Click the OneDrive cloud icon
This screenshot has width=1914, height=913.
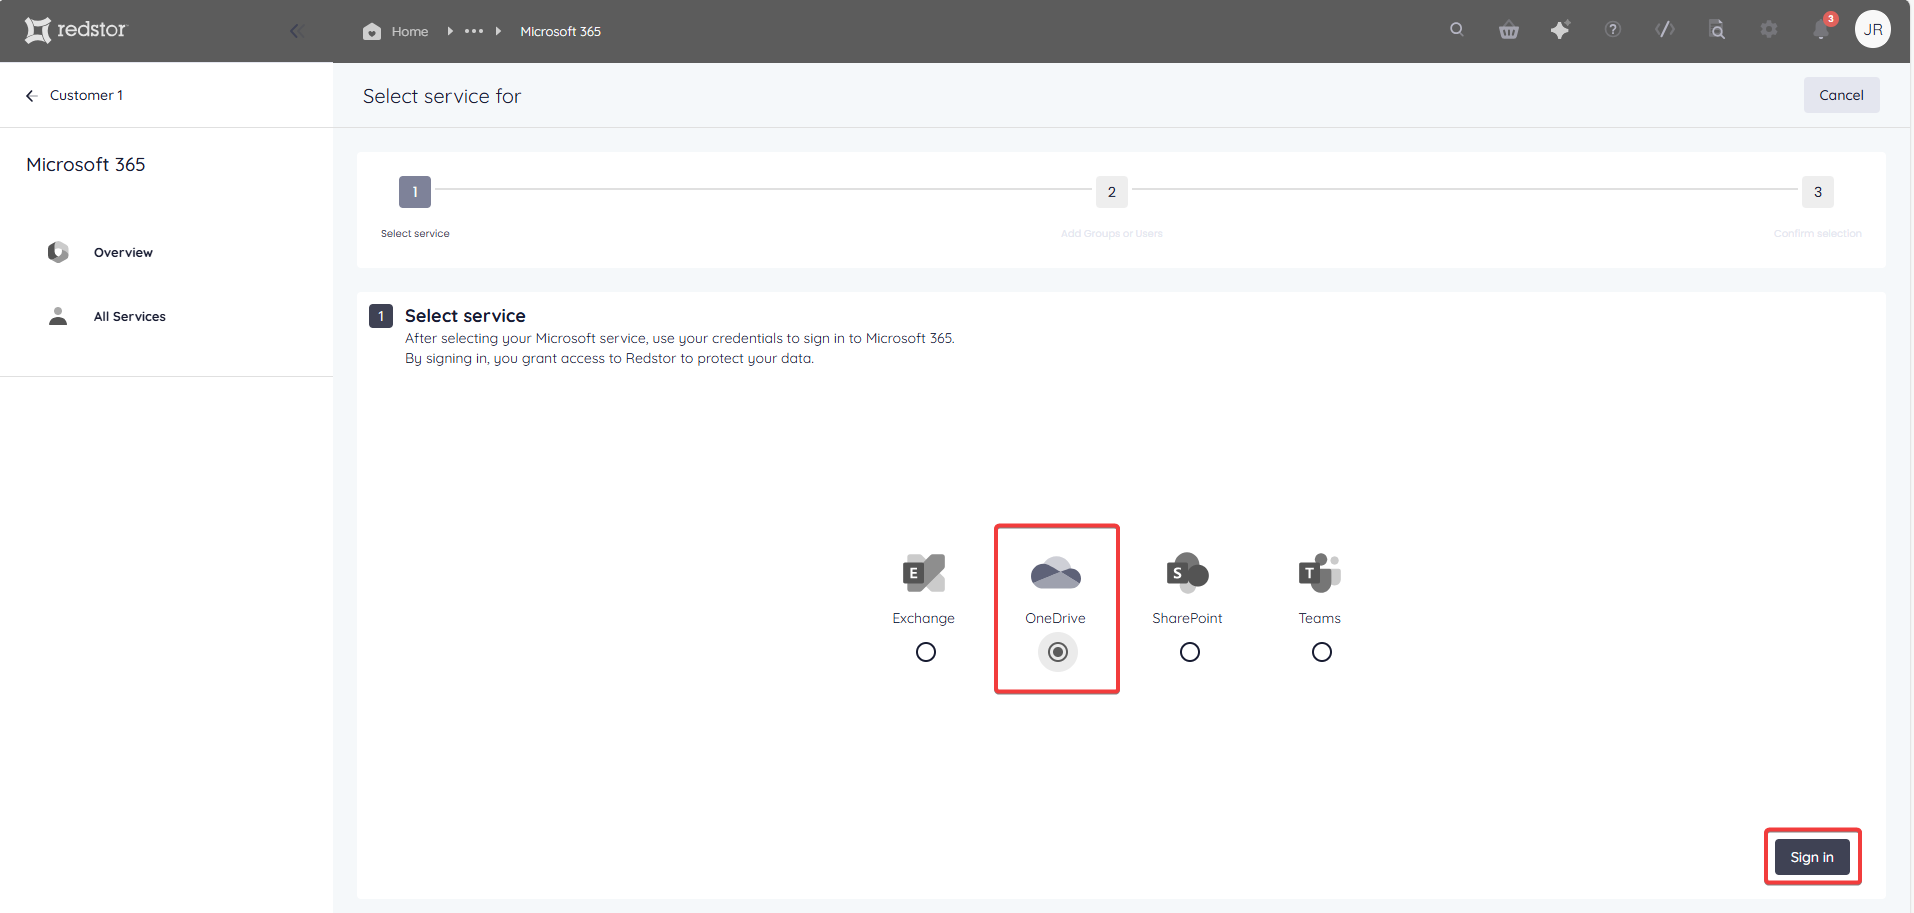(1056, 574)
